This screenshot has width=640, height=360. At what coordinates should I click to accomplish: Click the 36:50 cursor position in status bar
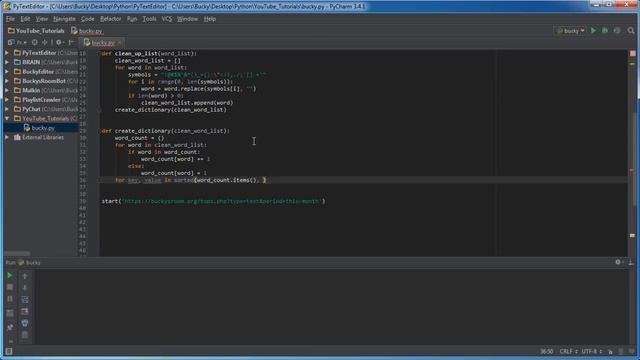click(547, 351)
